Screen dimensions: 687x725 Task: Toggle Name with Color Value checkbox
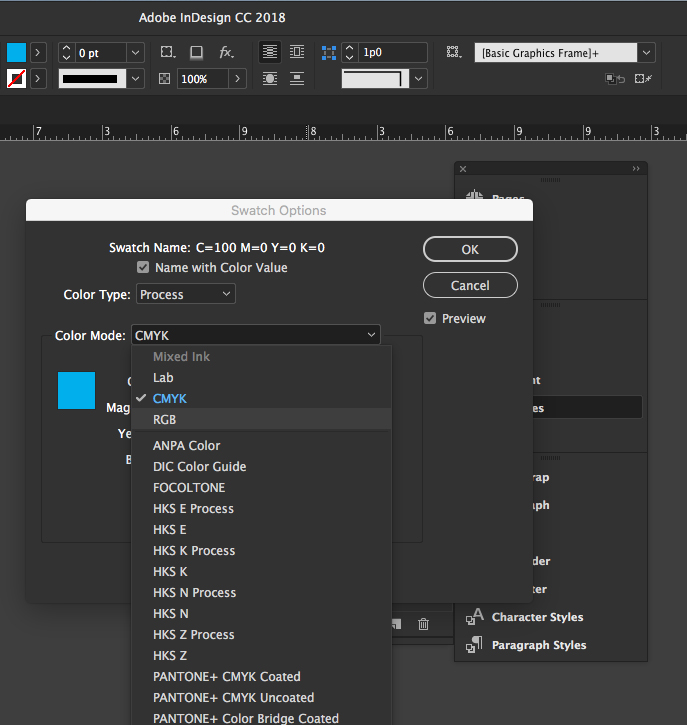pyautogui.click(x=143, y=267)
